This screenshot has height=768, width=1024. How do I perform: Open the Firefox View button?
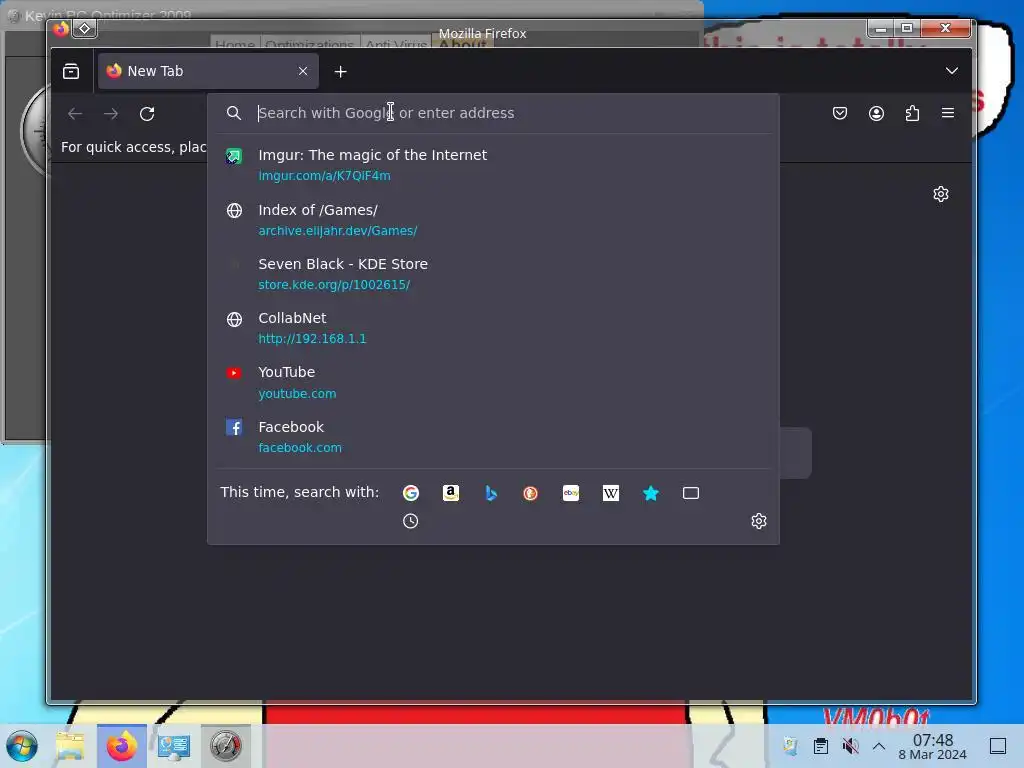(71, 71)
